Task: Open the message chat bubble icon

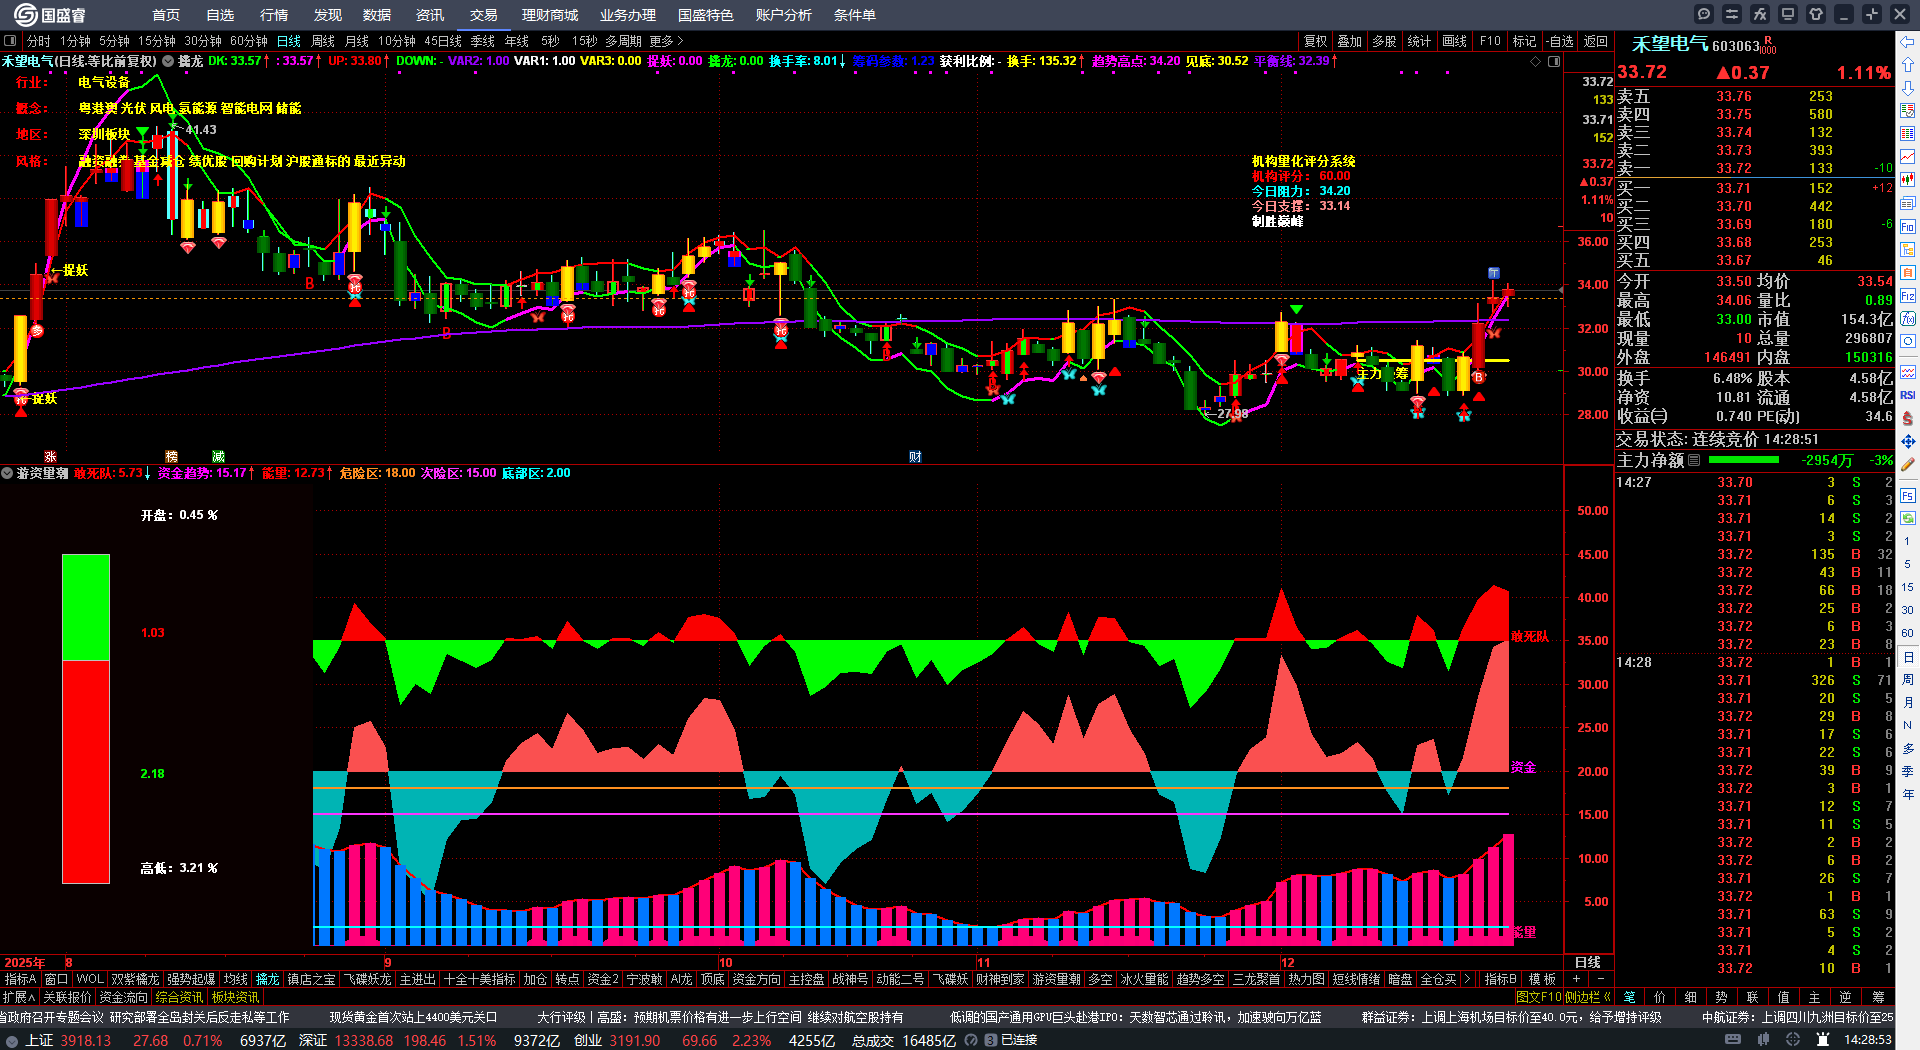Action: coord(1704,14)
